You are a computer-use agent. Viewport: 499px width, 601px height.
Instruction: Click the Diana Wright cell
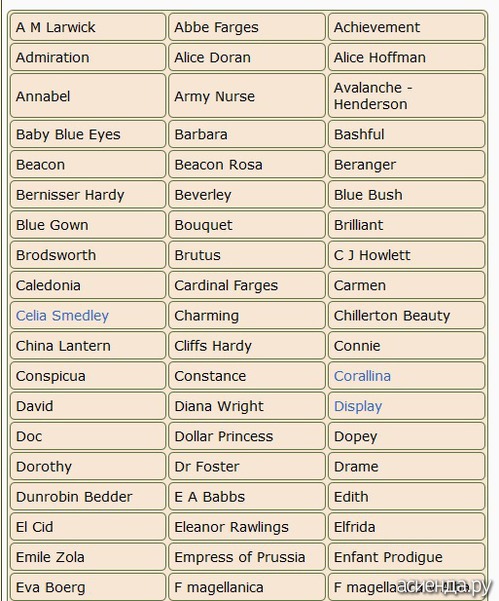click(x=247, y=406)
